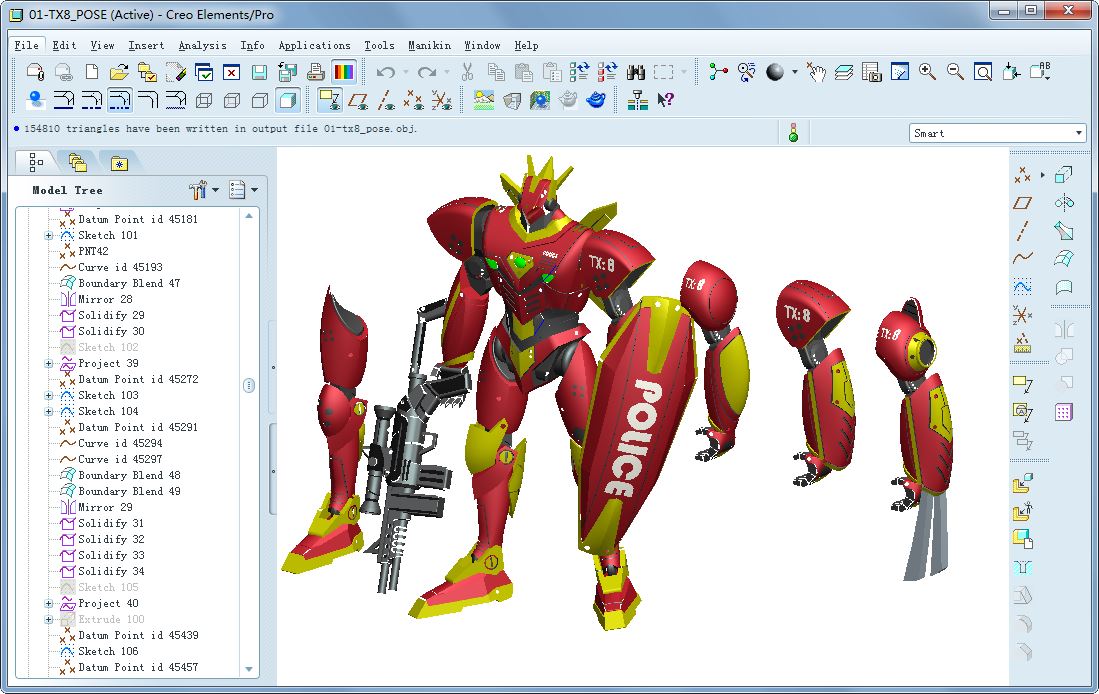Toggle datum plane display on or off
Image resolution: width=1099 pixels, height=694 pixels.
point(358,100)
